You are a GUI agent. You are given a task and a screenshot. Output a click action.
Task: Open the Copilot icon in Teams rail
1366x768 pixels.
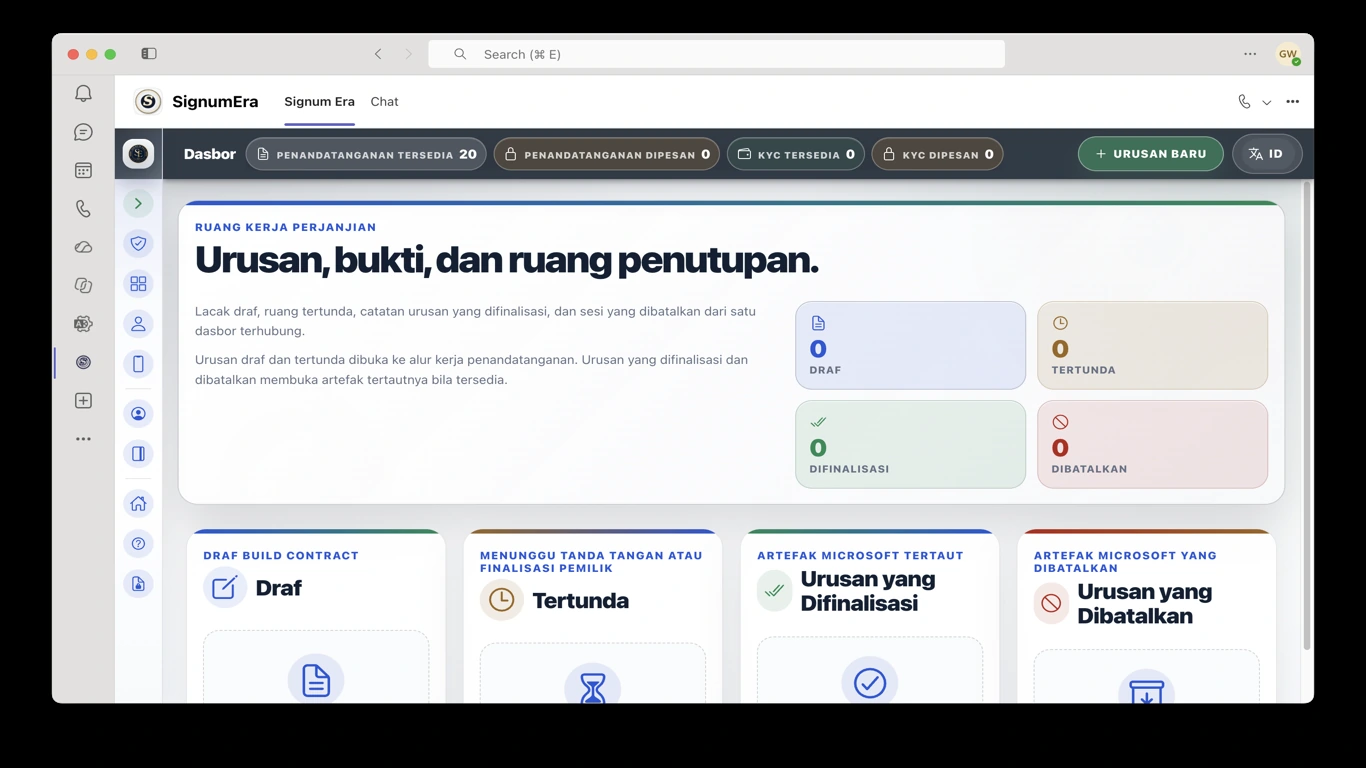tap(83, 285)
